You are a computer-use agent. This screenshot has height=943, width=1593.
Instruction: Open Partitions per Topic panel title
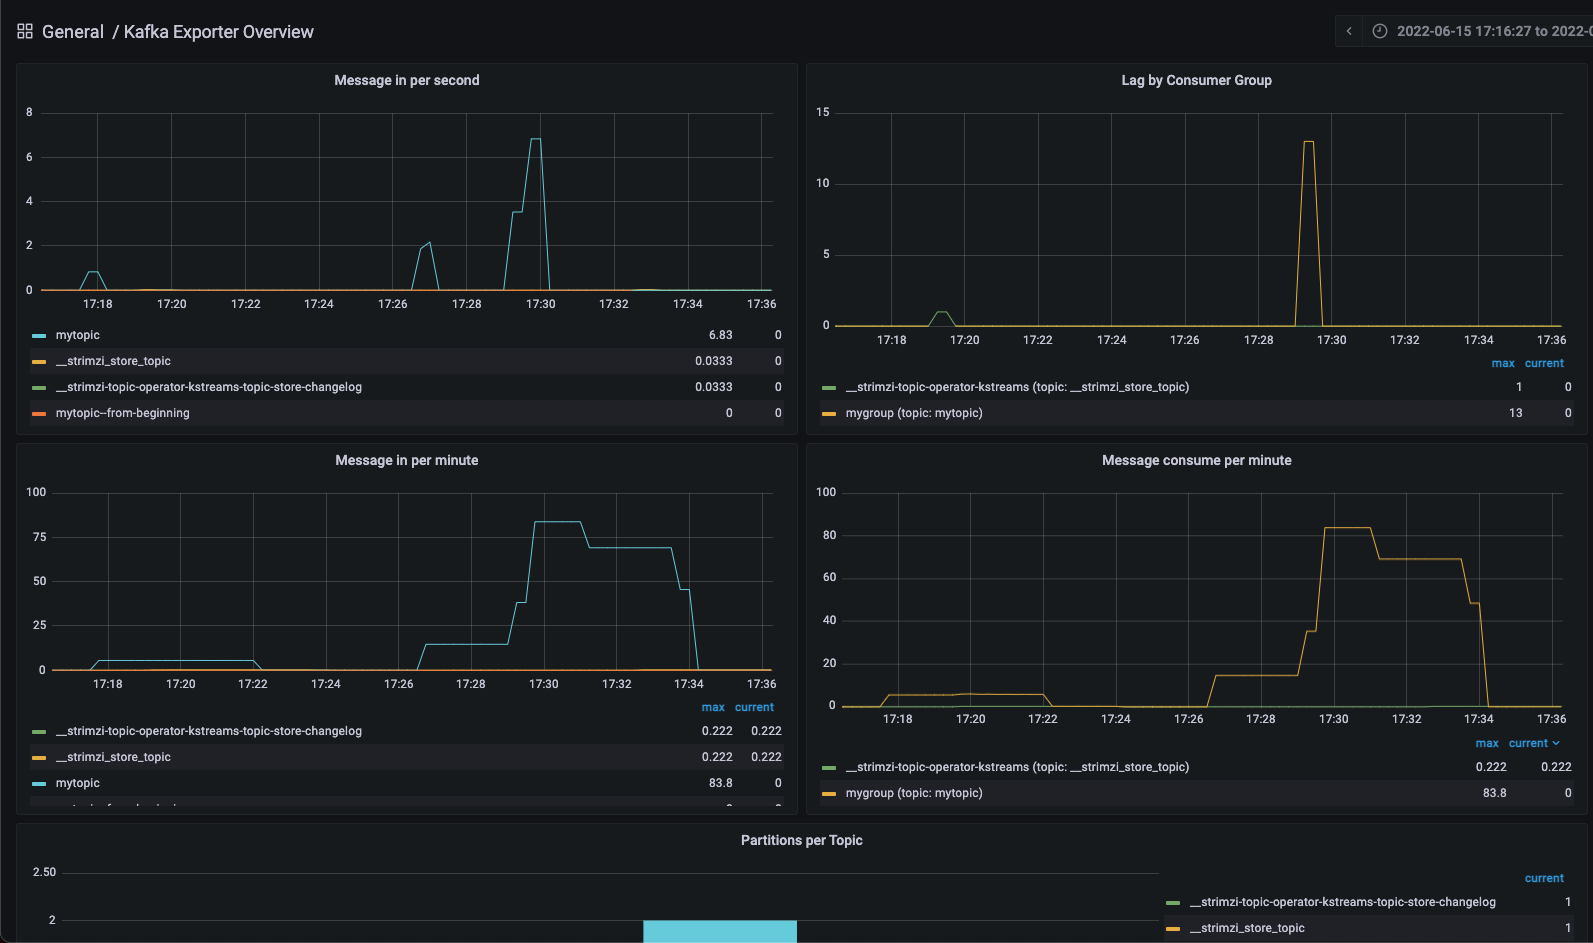coord(802,840)
